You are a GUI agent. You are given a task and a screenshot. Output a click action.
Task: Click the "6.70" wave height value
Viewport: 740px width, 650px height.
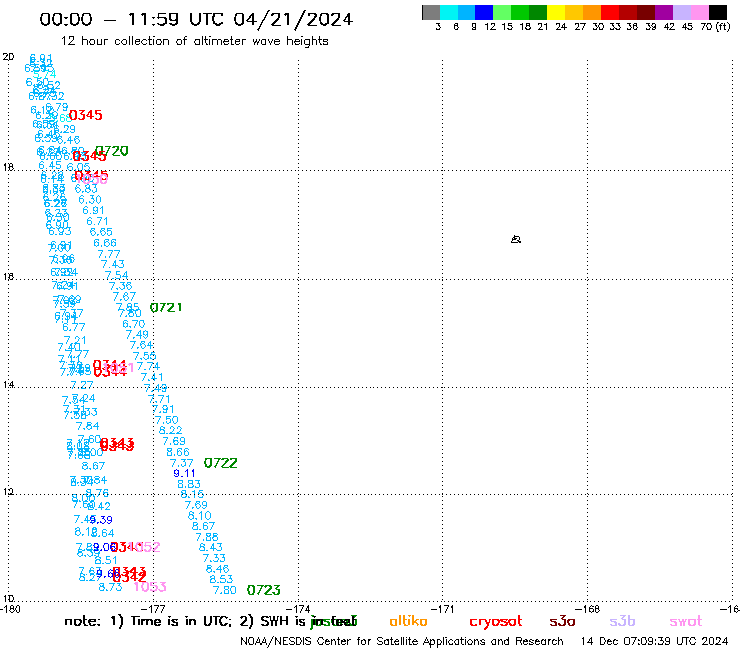point(134,324)
